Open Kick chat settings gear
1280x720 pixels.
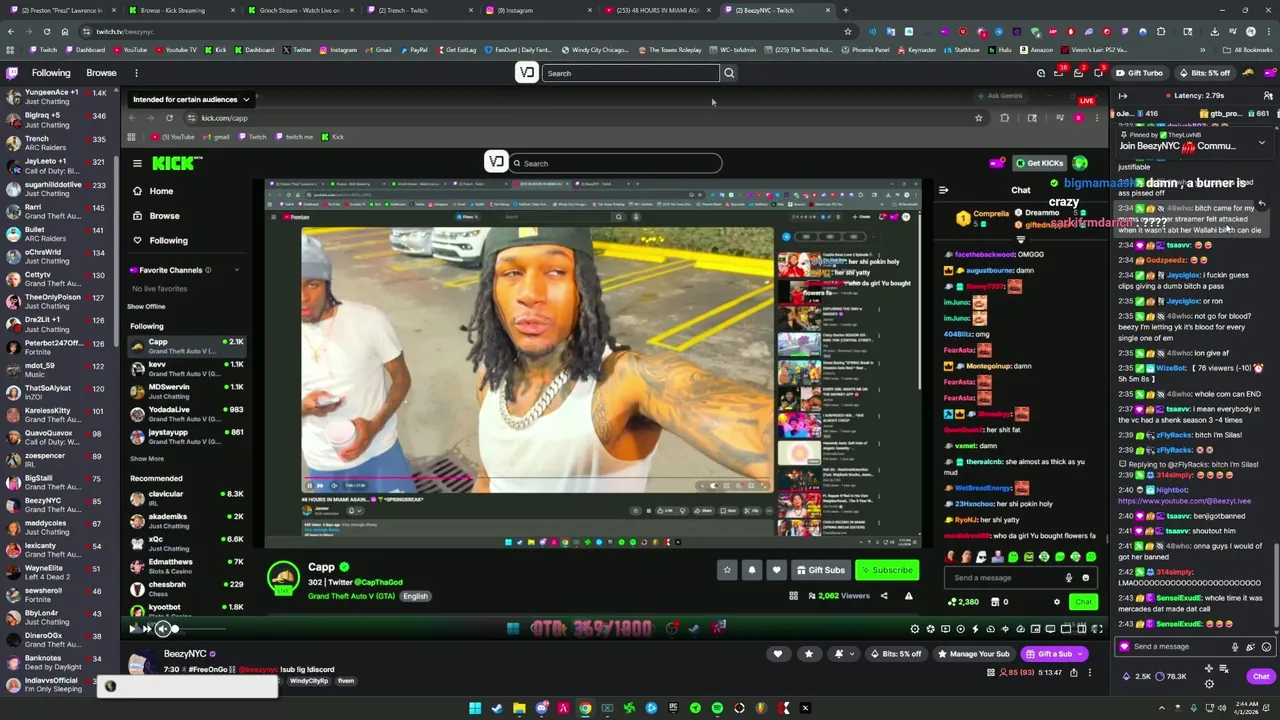click(1057, 602)
